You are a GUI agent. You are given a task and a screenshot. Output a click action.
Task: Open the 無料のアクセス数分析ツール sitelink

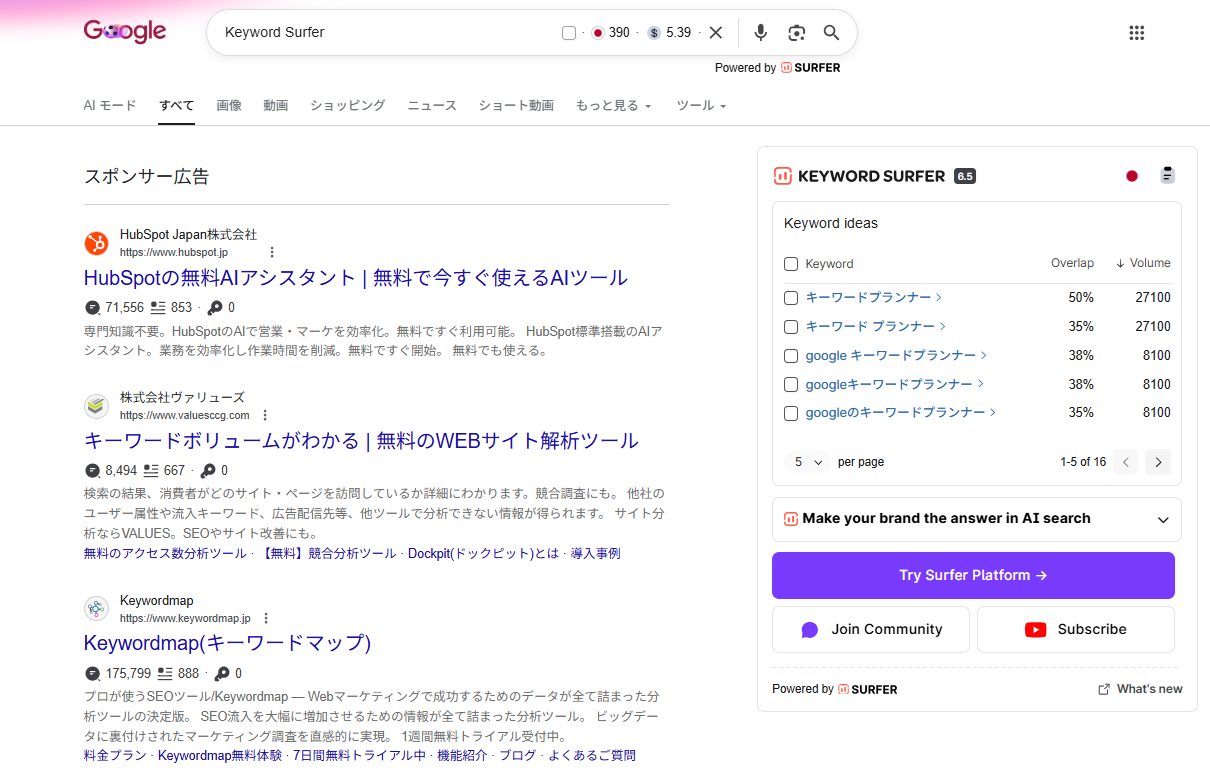(165, 553)
